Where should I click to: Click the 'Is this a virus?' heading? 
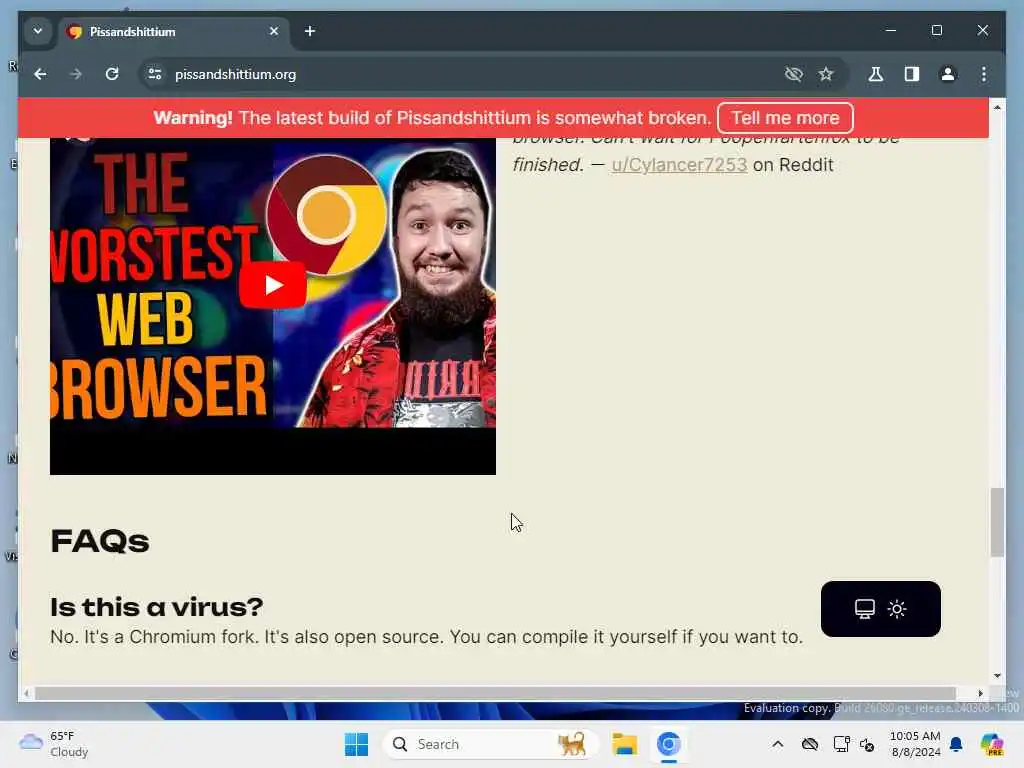(x=157, y=607)
